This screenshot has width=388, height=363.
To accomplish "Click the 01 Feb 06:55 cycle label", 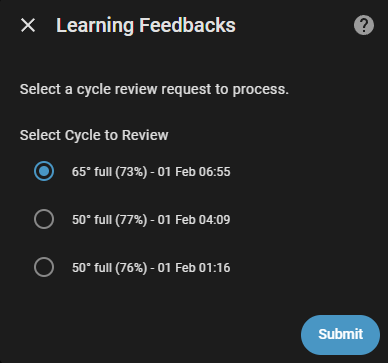I will point(151,172).
